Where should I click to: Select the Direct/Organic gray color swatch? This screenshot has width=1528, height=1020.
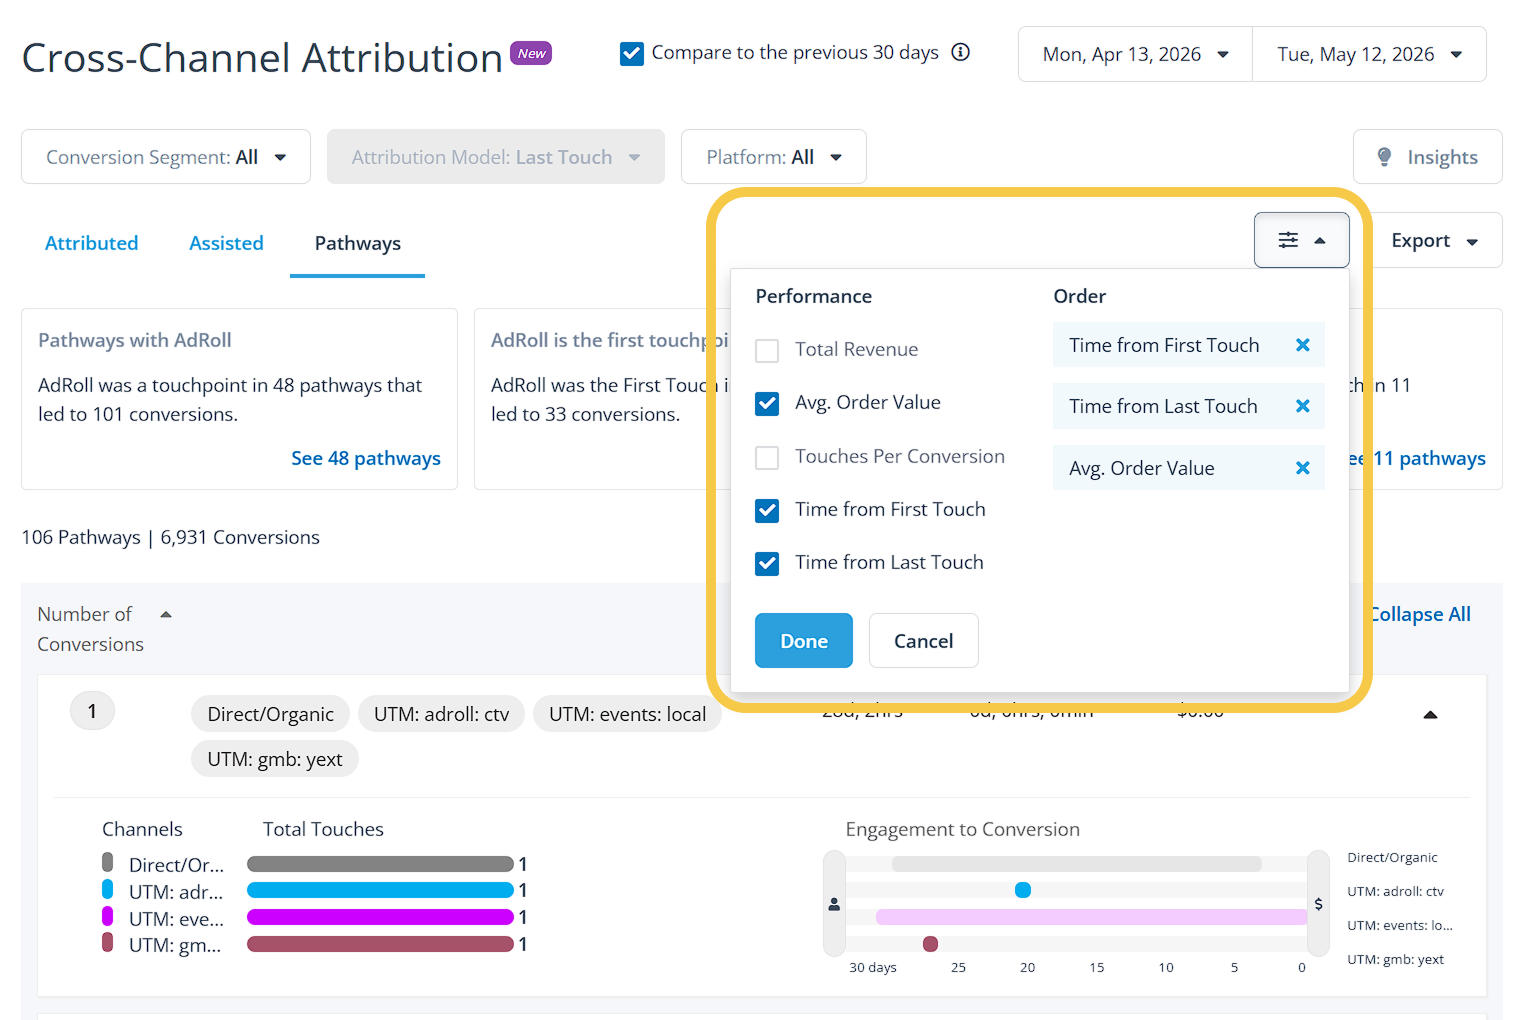pos(107,862)
